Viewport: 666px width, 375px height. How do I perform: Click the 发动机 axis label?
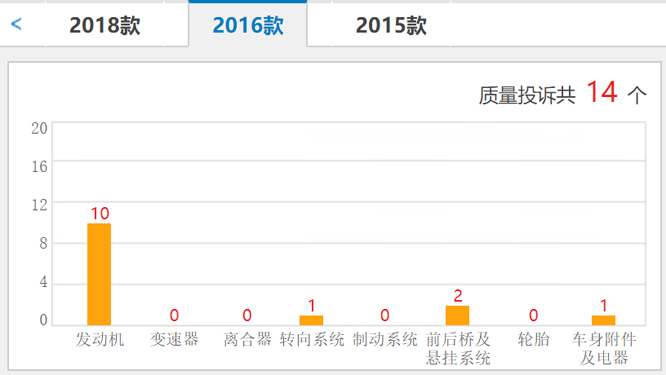pos(100,339)
